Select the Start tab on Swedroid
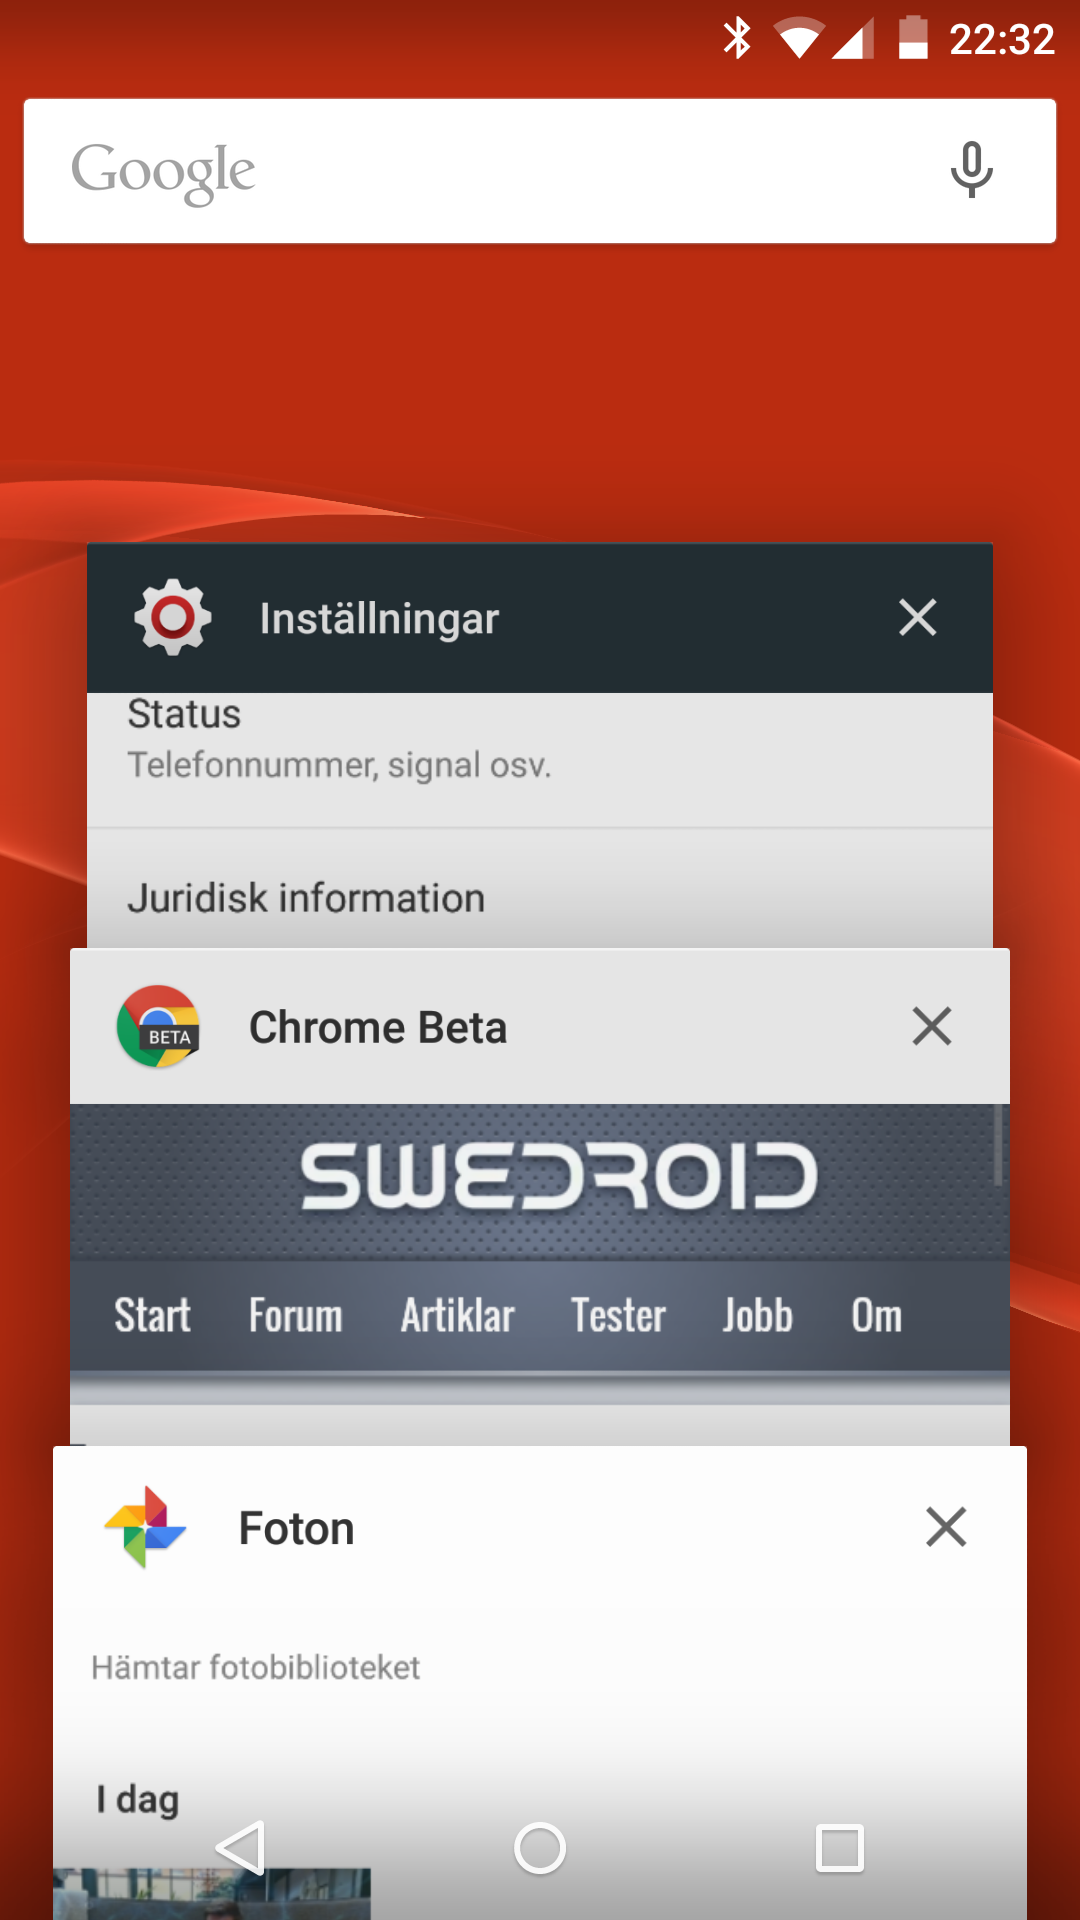The image size is (1080, 1920). [x=152, y=1316]
